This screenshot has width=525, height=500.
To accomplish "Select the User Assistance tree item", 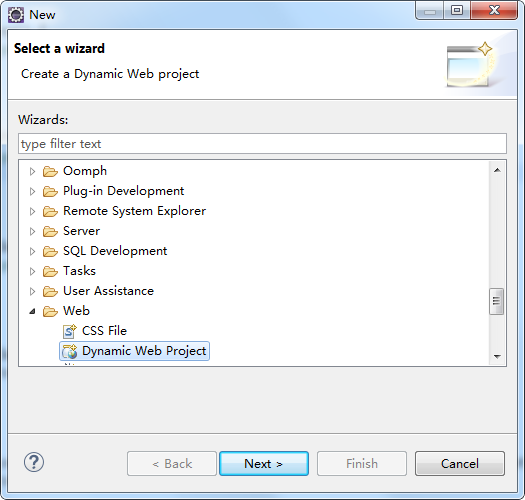I will pyautogui.click(x=108, y=291).
